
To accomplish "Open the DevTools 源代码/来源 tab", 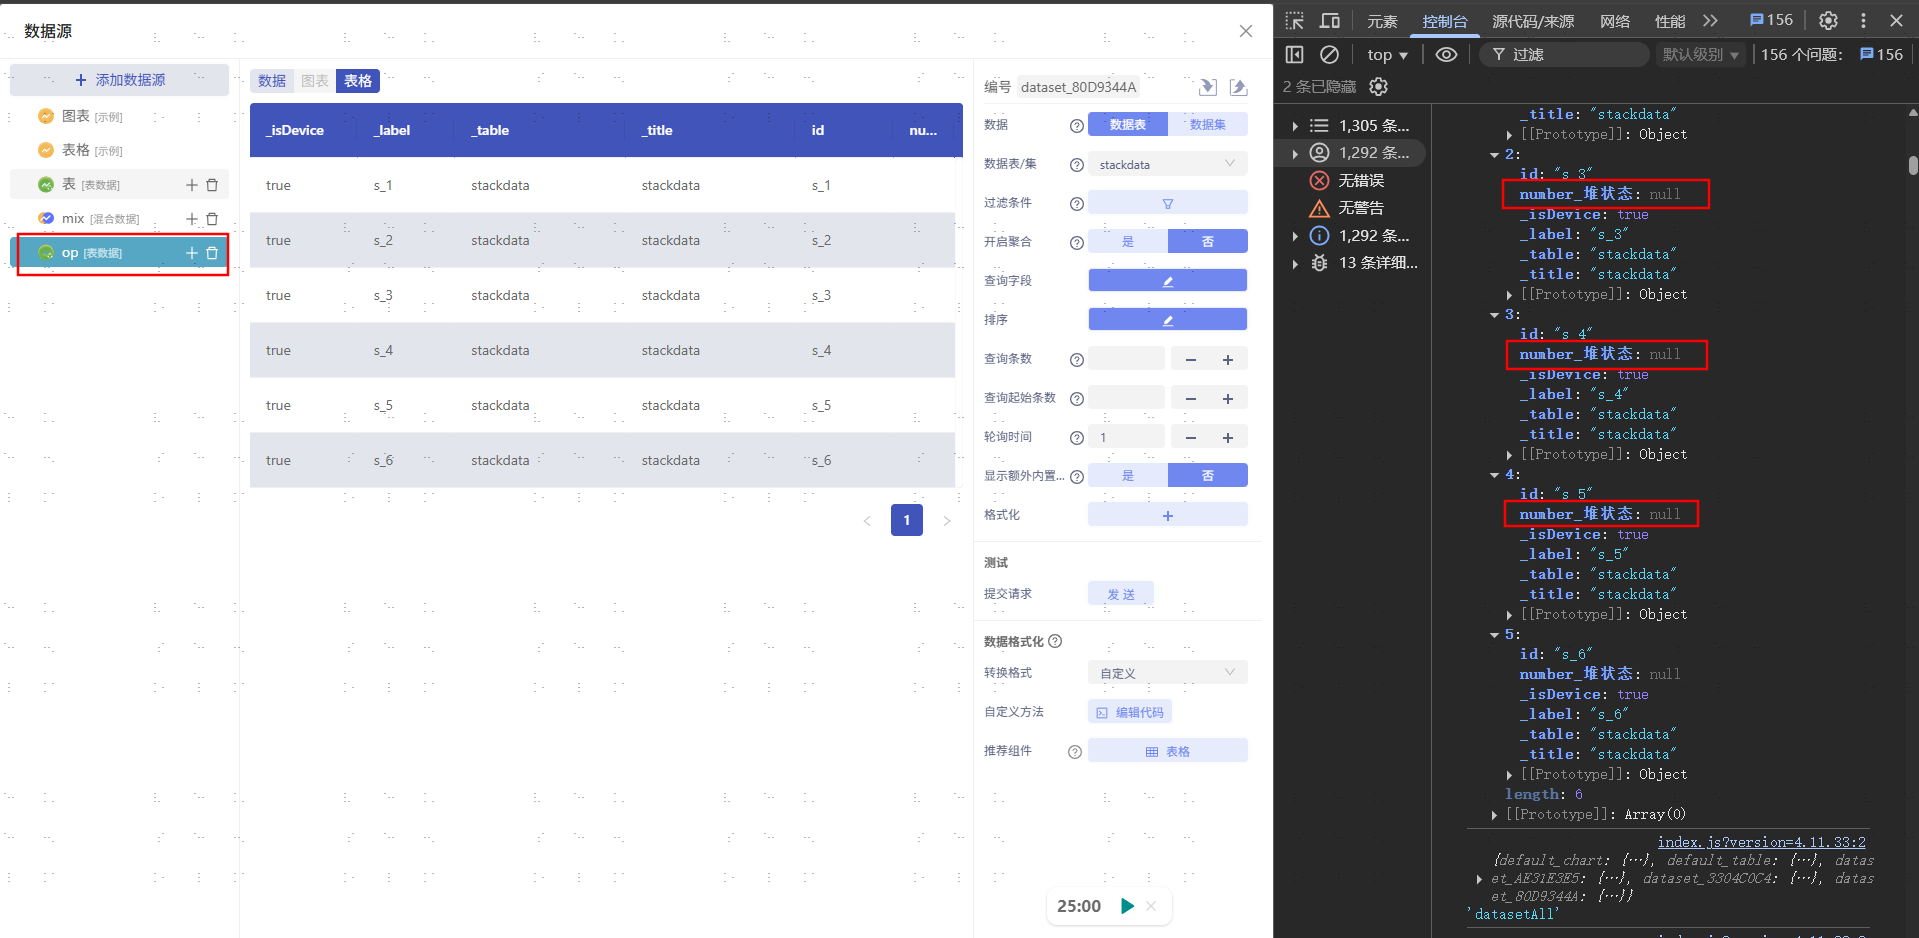I will point(1533,21).
